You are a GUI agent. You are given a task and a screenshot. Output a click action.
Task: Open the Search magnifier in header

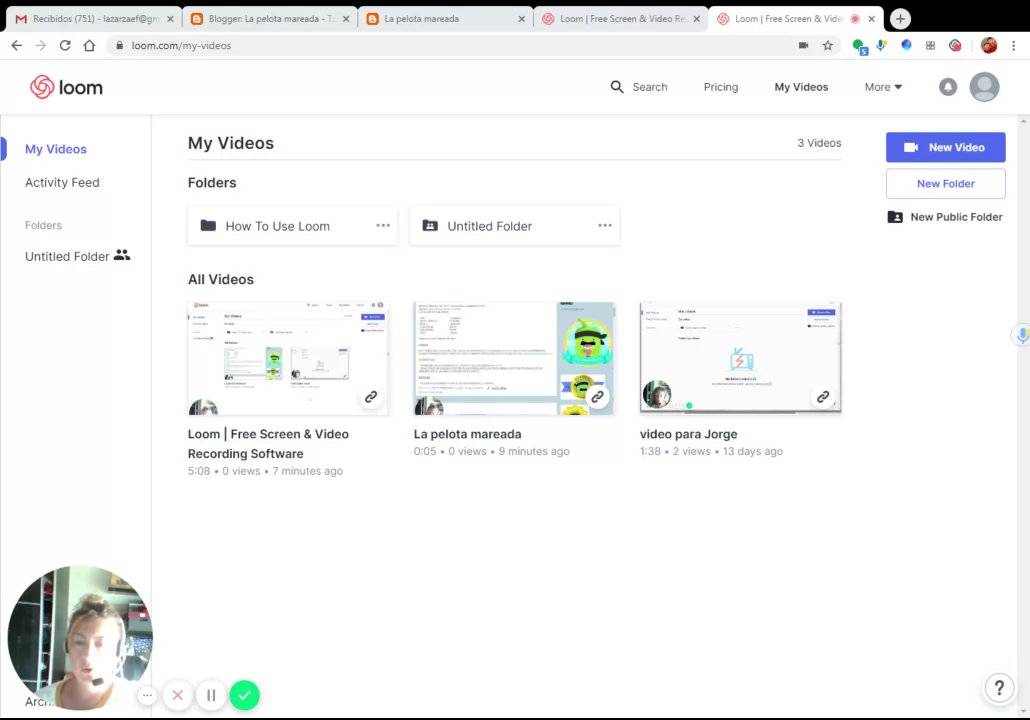[x=616, y=87]
